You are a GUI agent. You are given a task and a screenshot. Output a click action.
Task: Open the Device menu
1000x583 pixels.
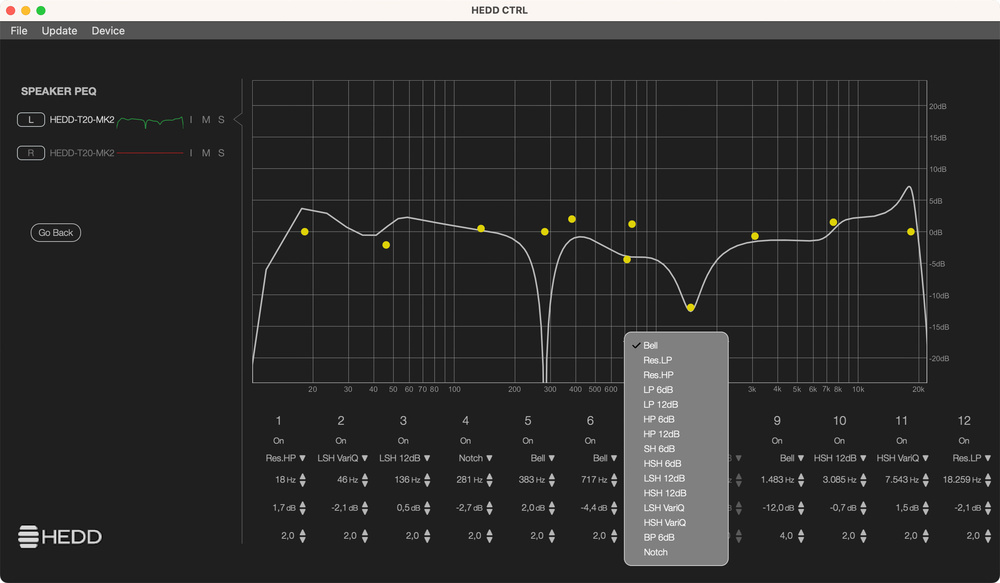(108, 31)
